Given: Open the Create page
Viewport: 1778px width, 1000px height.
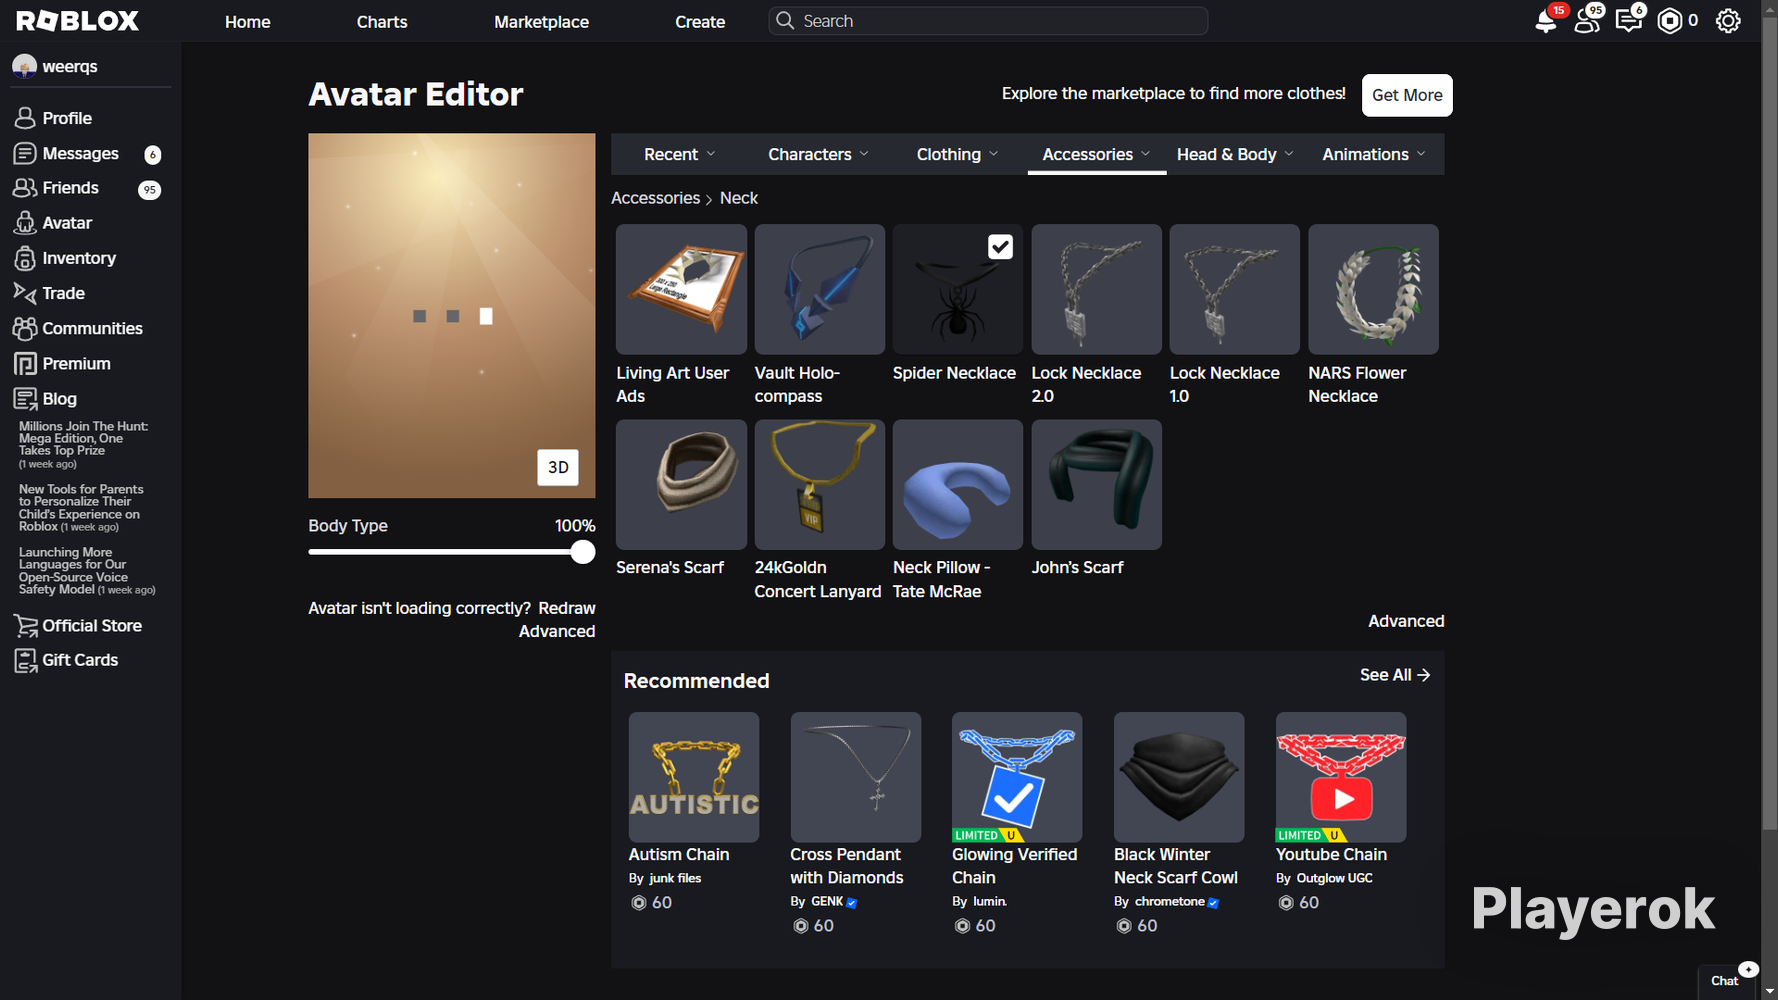Looking at the screenshot, I should [x=700, y=21].
